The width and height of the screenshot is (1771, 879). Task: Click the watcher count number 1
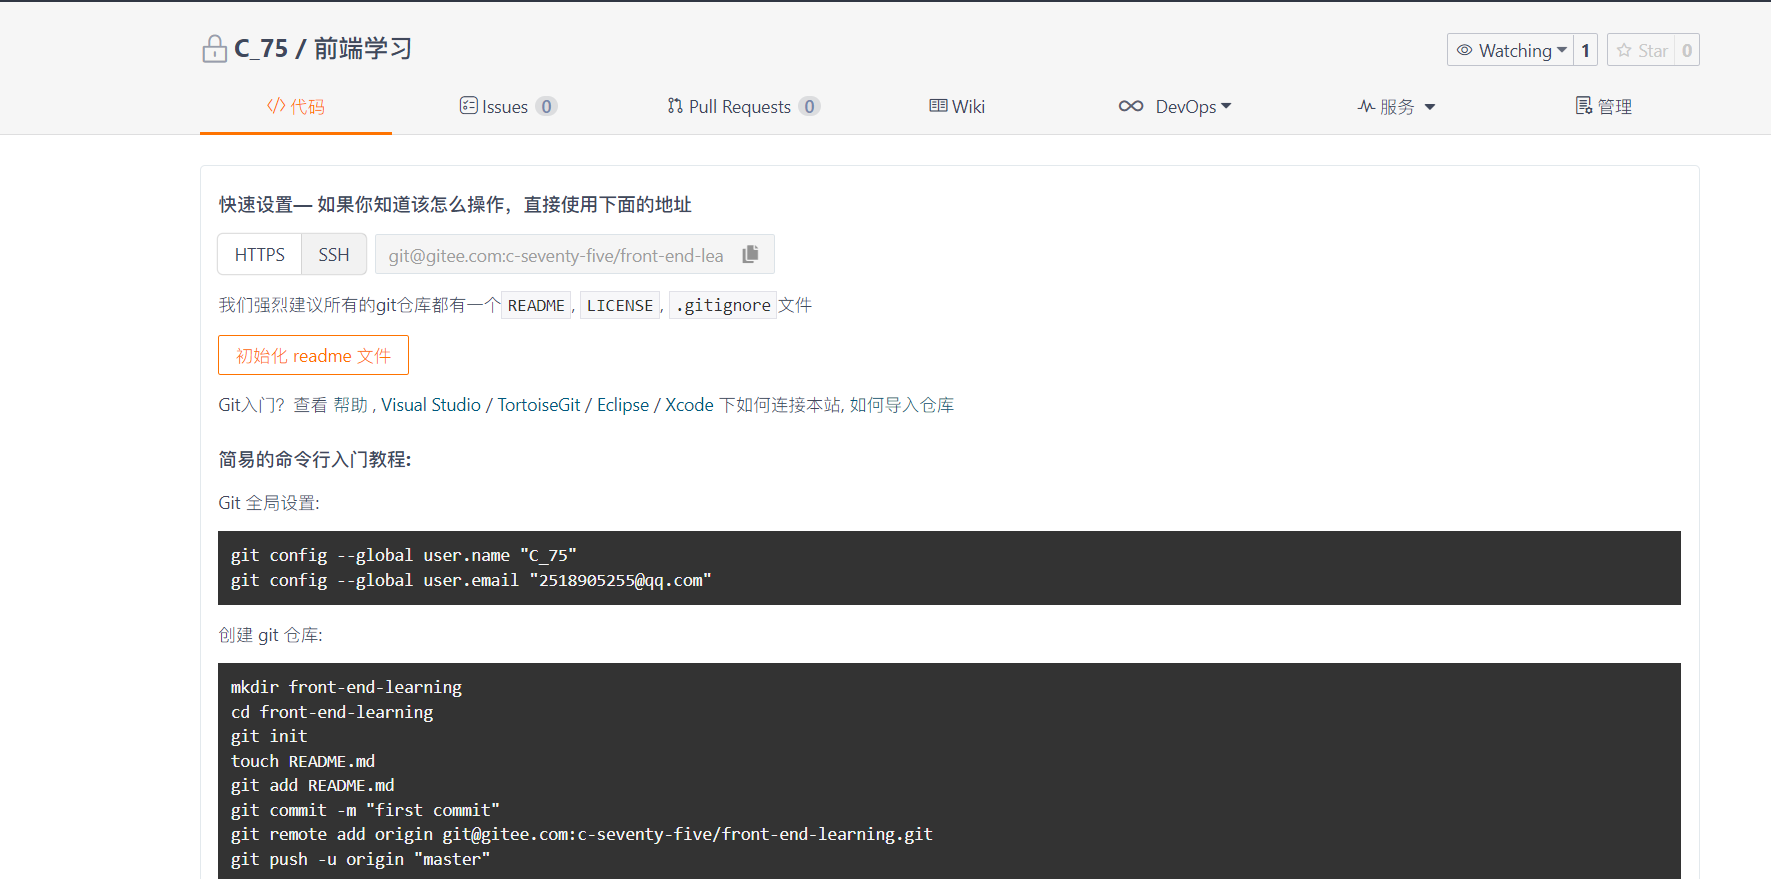pyautogui.click(x=1585, y=50)
